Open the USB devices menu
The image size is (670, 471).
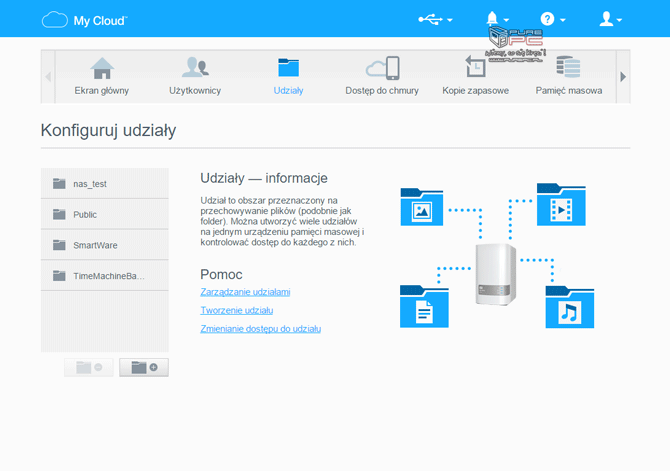coord(435,19)
